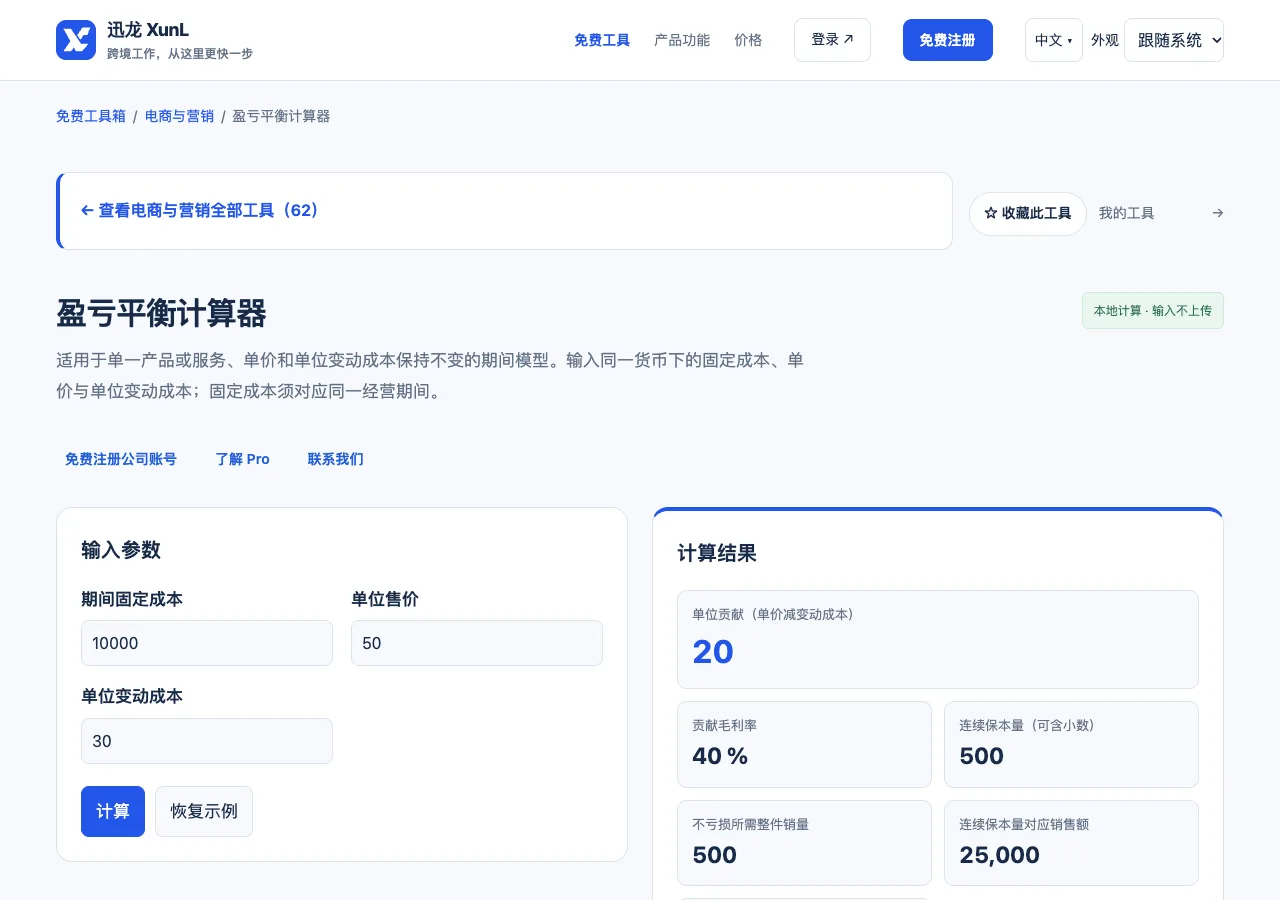Open the 跟随系统 appearance dropdown
1280x900 pixels.
pyautogui.click(x=1173, y=40)
